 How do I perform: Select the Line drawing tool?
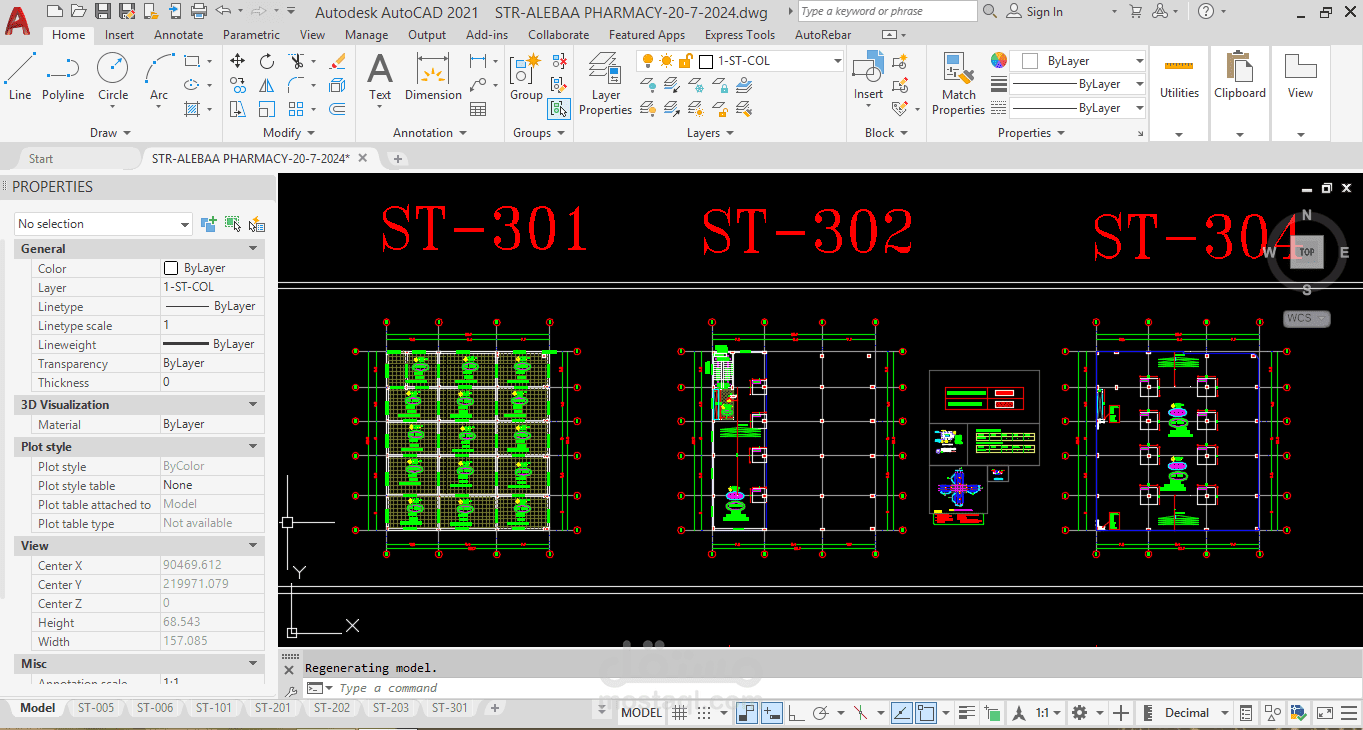(20, 77)
